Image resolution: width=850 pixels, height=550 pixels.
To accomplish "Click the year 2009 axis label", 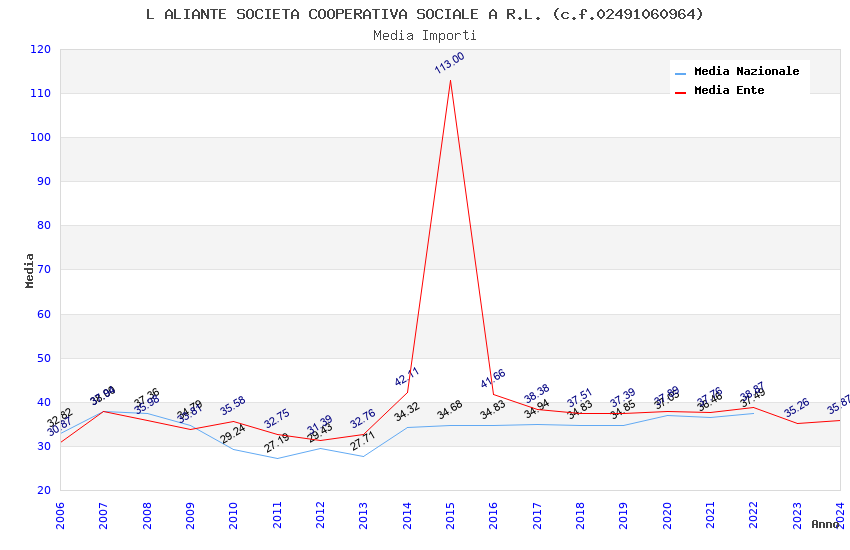I will tap(190, 515).
